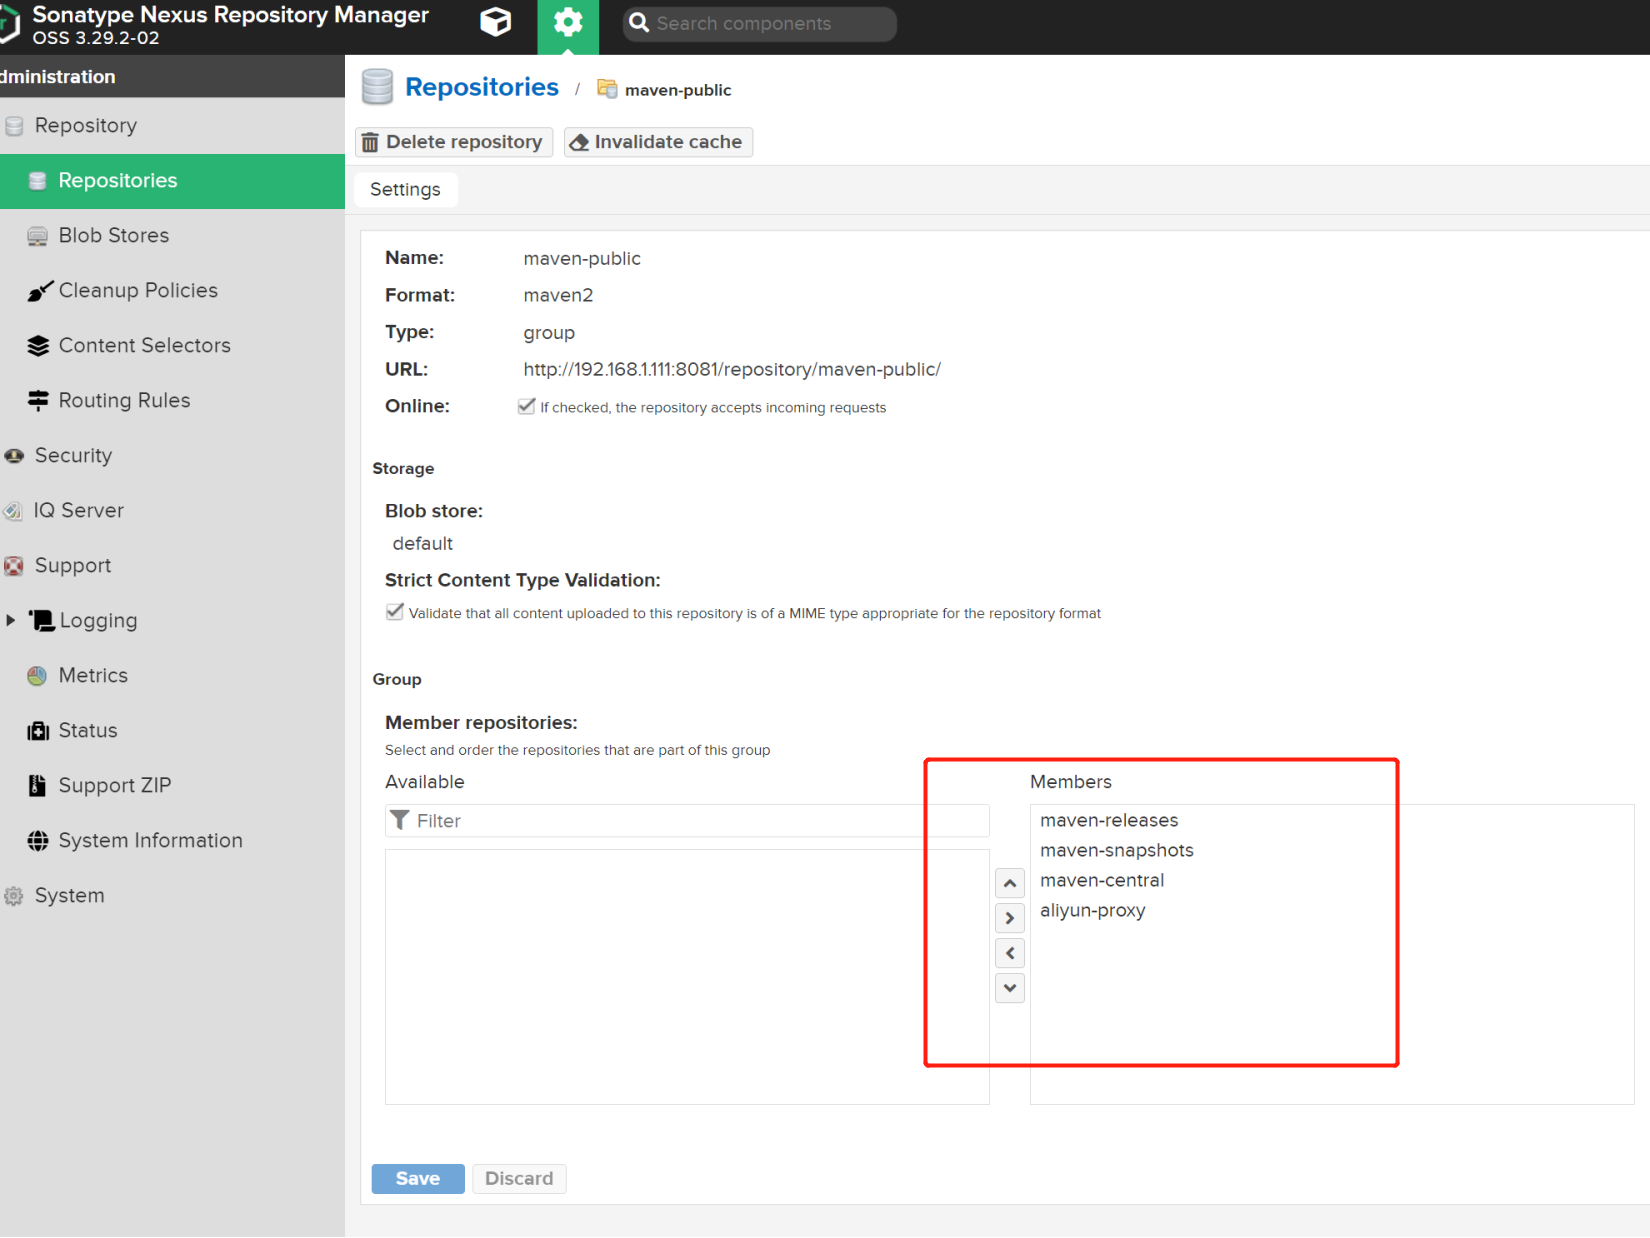Viewport: 1650px width, 1238px height.
Task: Go back via Repositories breadcrumb link
Action: click(482, 87)
